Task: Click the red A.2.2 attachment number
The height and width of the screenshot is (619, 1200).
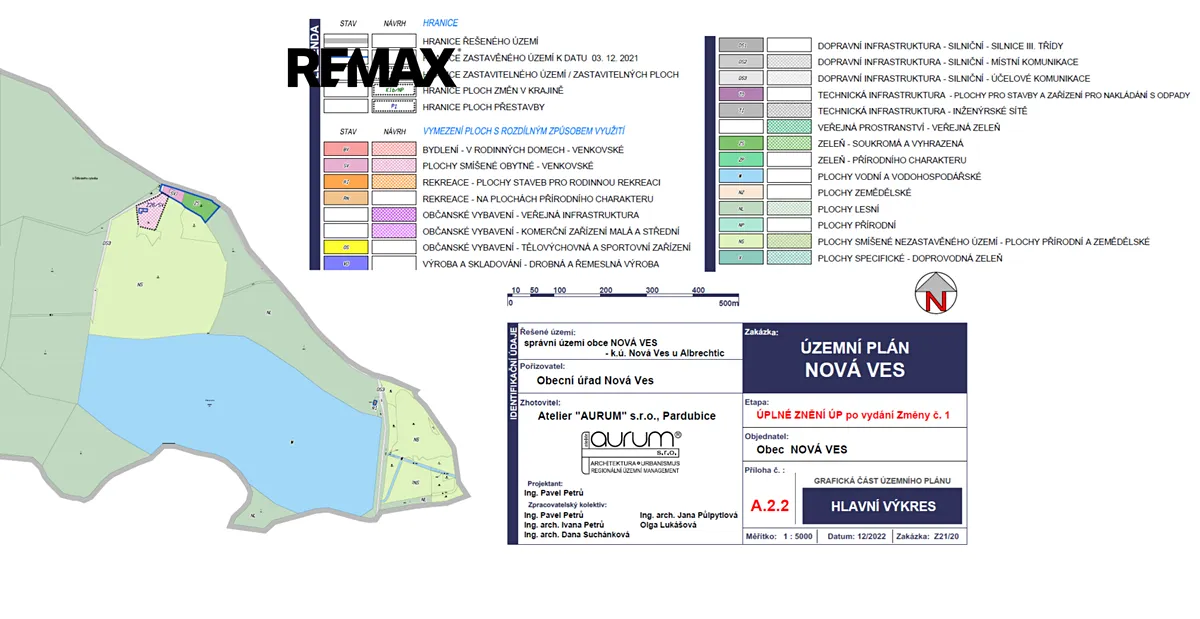Action: point(769,506)
